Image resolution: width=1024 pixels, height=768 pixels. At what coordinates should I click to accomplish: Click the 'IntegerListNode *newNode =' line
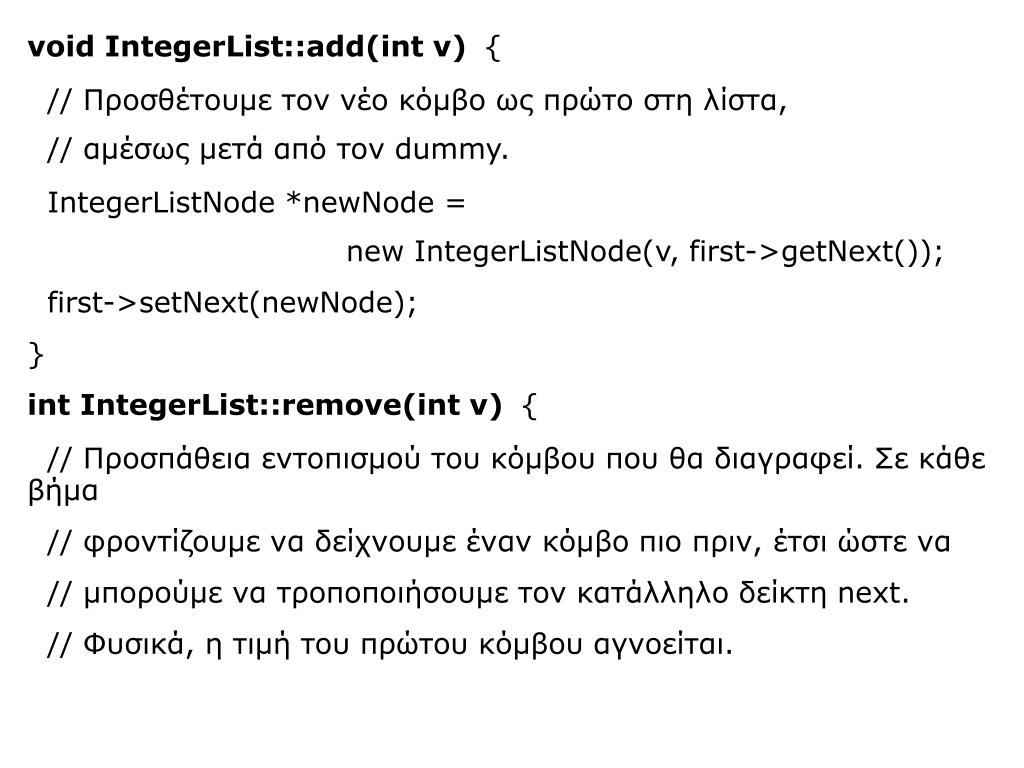(x=257, y=202)
